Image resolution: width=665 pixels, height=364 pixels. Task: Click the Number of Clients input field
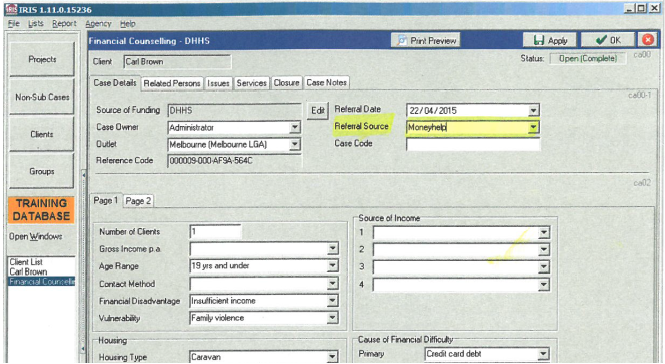click(x=215, y=232)
